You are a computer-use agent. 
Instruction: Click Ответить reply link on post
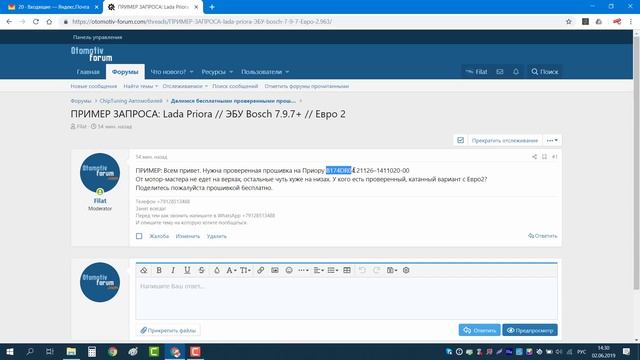[542, 236]
